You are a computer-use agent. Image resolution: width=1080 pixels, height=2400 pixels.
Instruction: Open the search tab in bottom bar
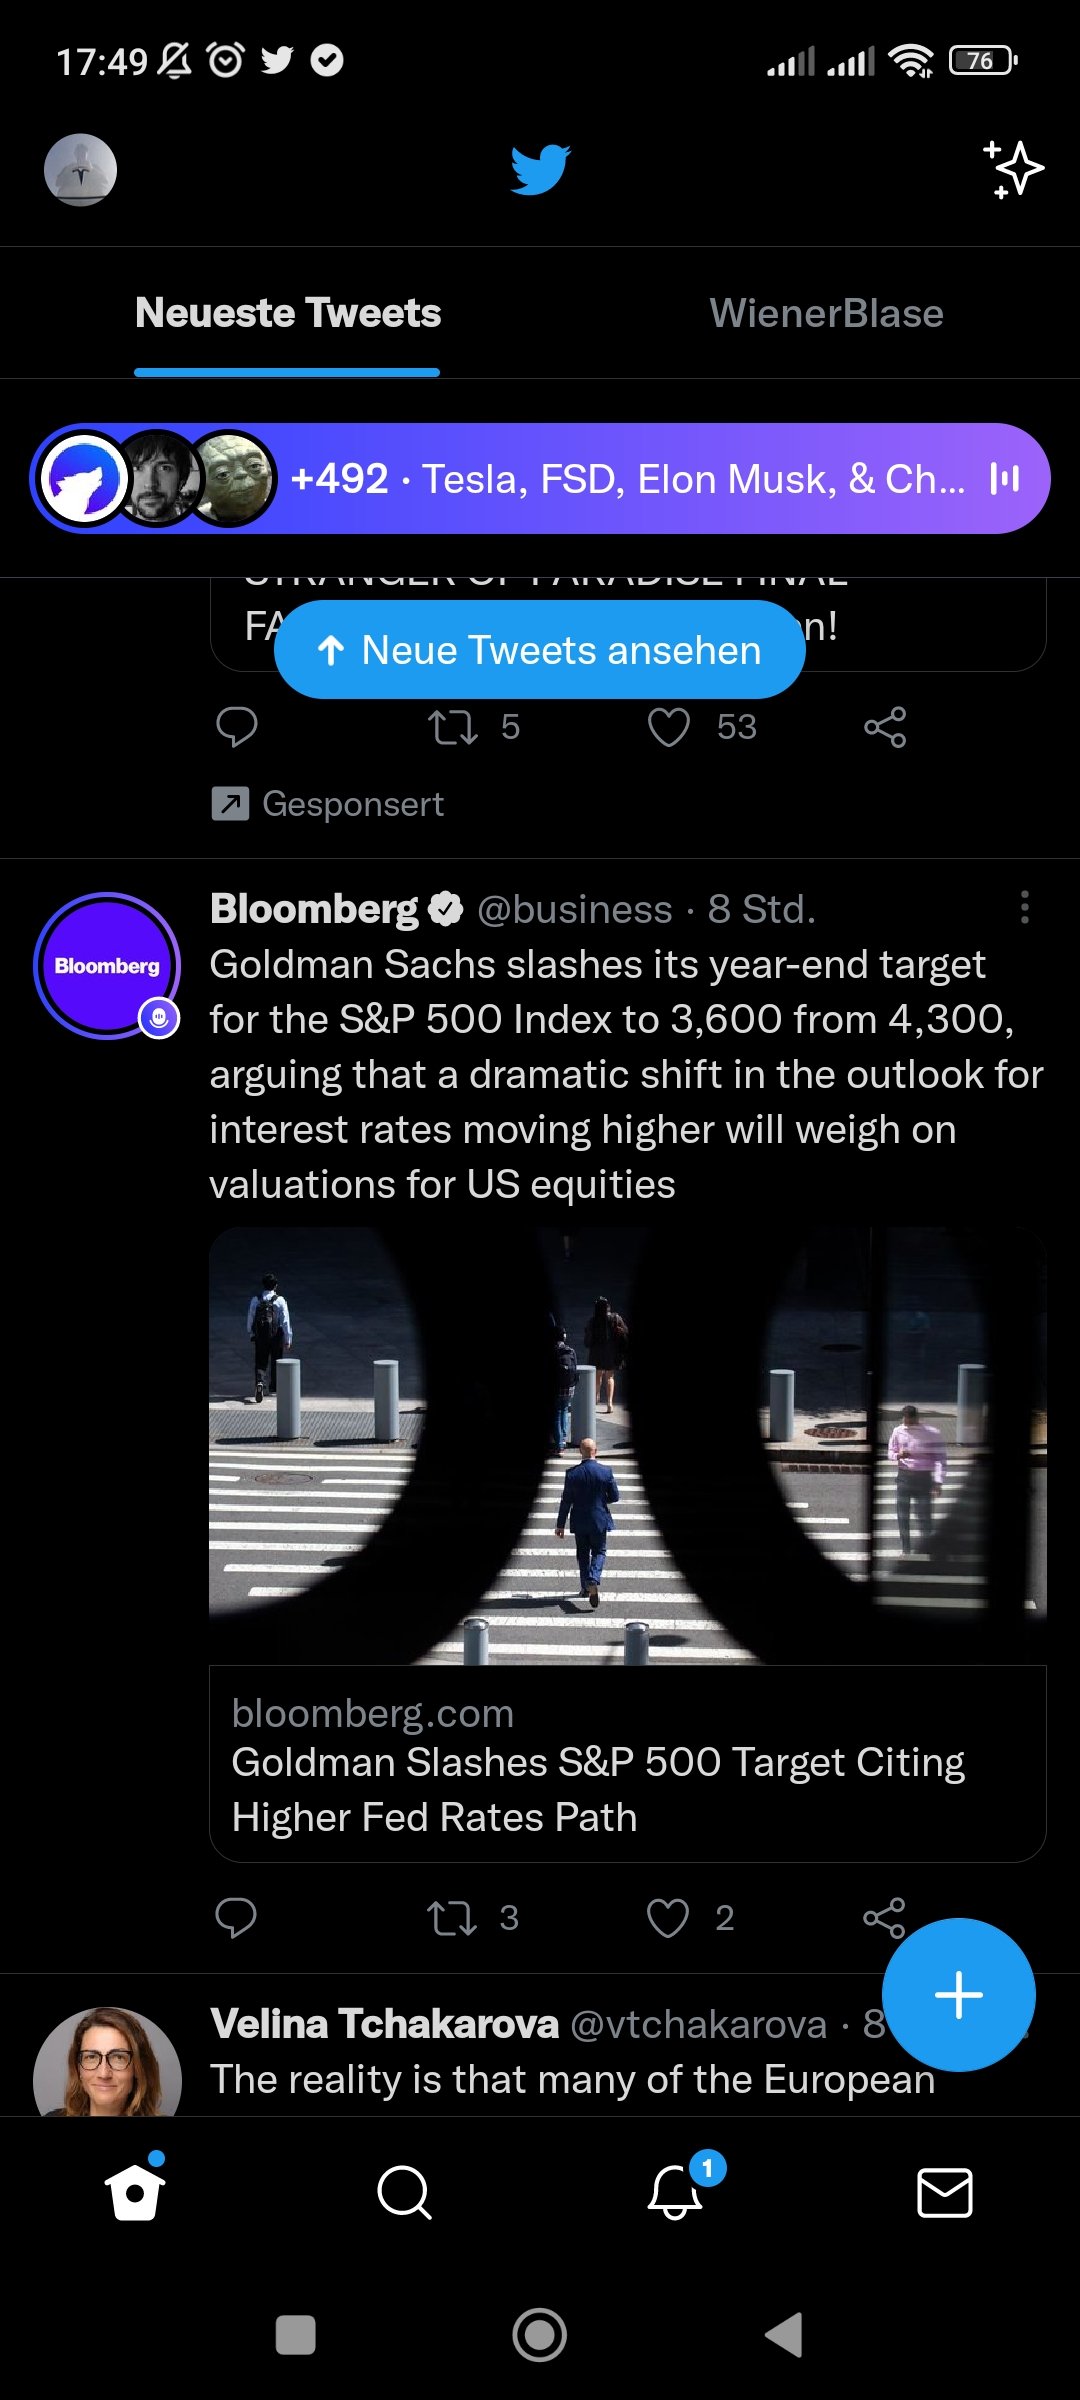(404, 2193)
